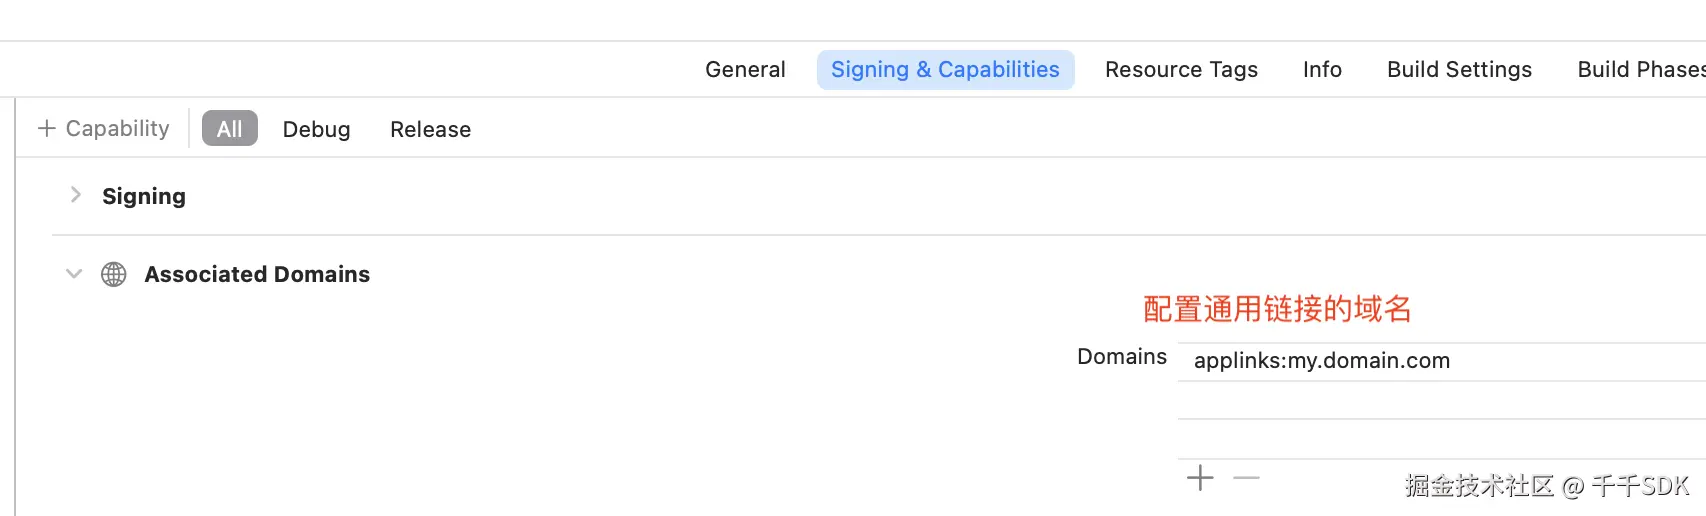Switch to Signing & Capabilities tab
Image resolution: width=1706 pixels, height=516 pixels.
[945, 70]
